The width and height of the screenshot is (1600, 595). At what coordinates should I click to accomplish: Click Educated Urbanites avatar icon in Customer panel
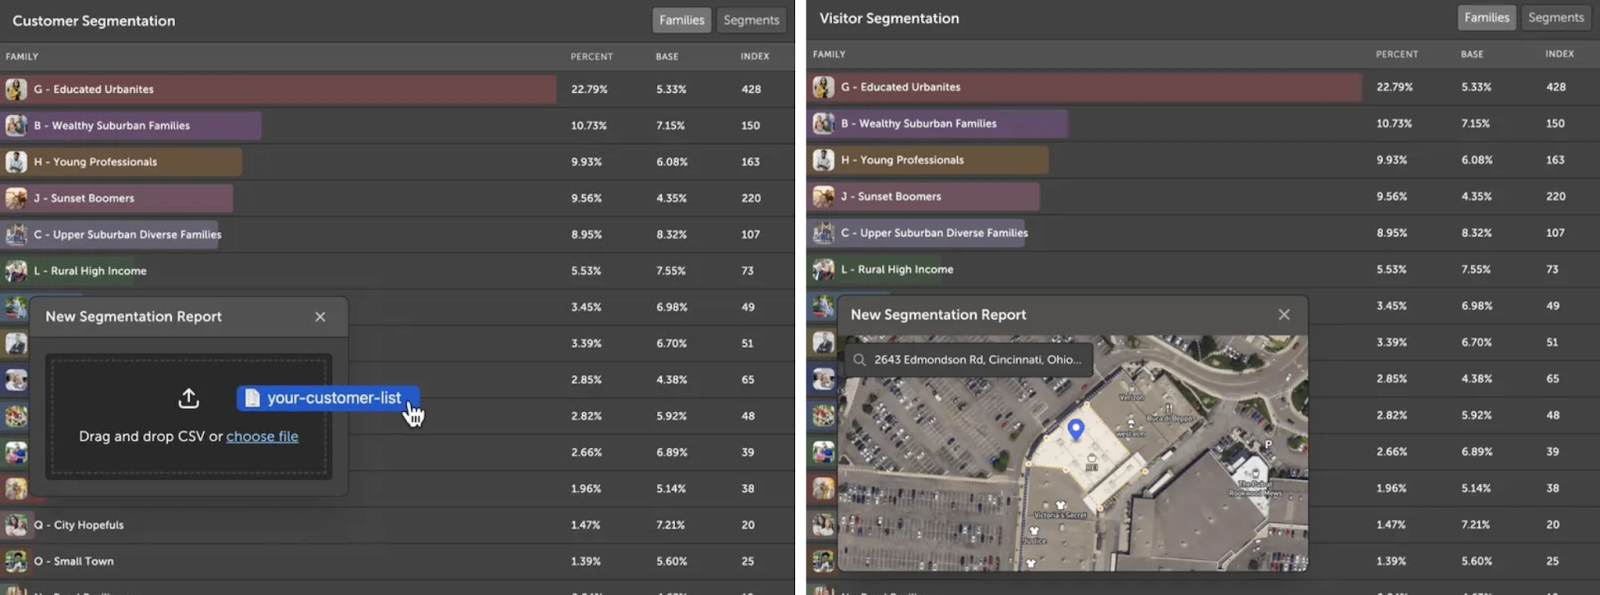click(16, 89)
